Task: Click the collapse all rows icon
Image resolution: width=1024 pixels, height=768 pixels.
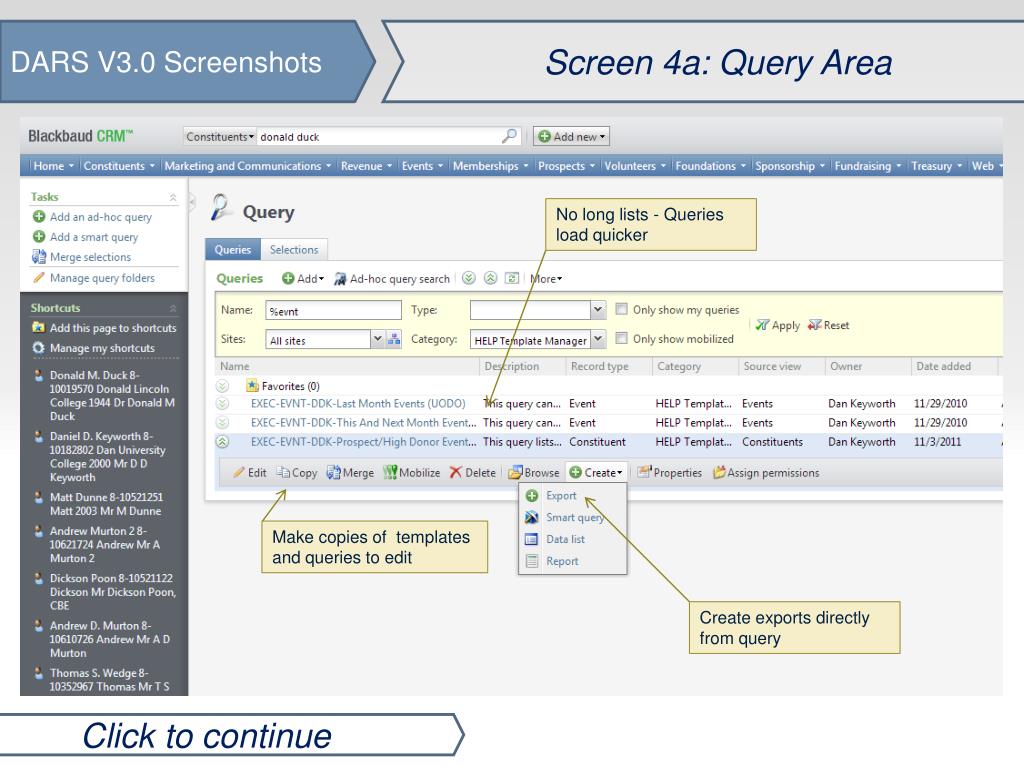Action: pos(490,278)
